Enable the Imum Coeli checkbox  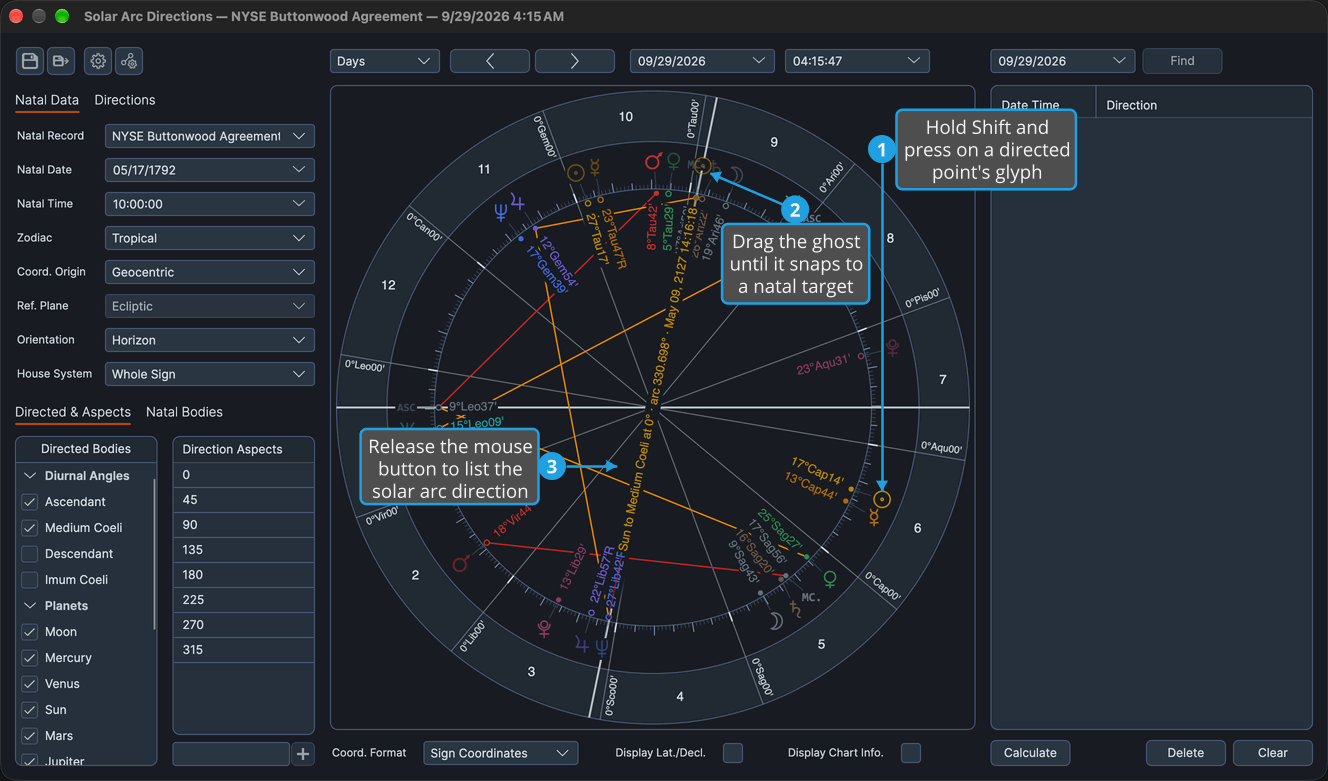[30, 580]
